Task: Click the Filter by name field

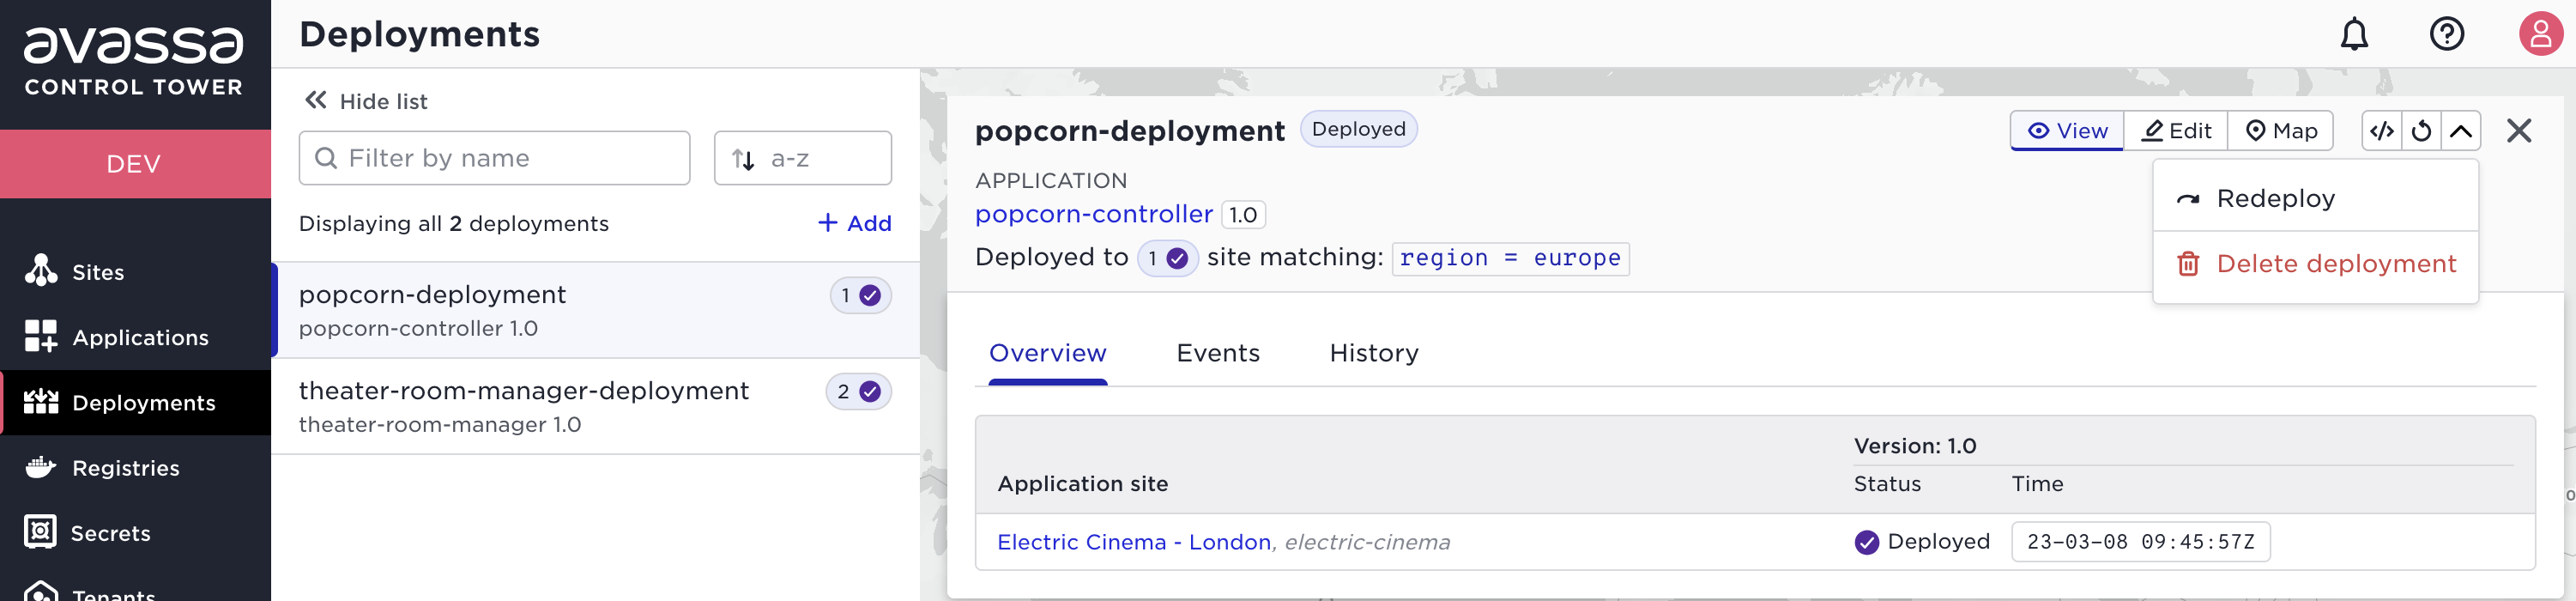Action: pyautogui.click(x=494, y=158)
